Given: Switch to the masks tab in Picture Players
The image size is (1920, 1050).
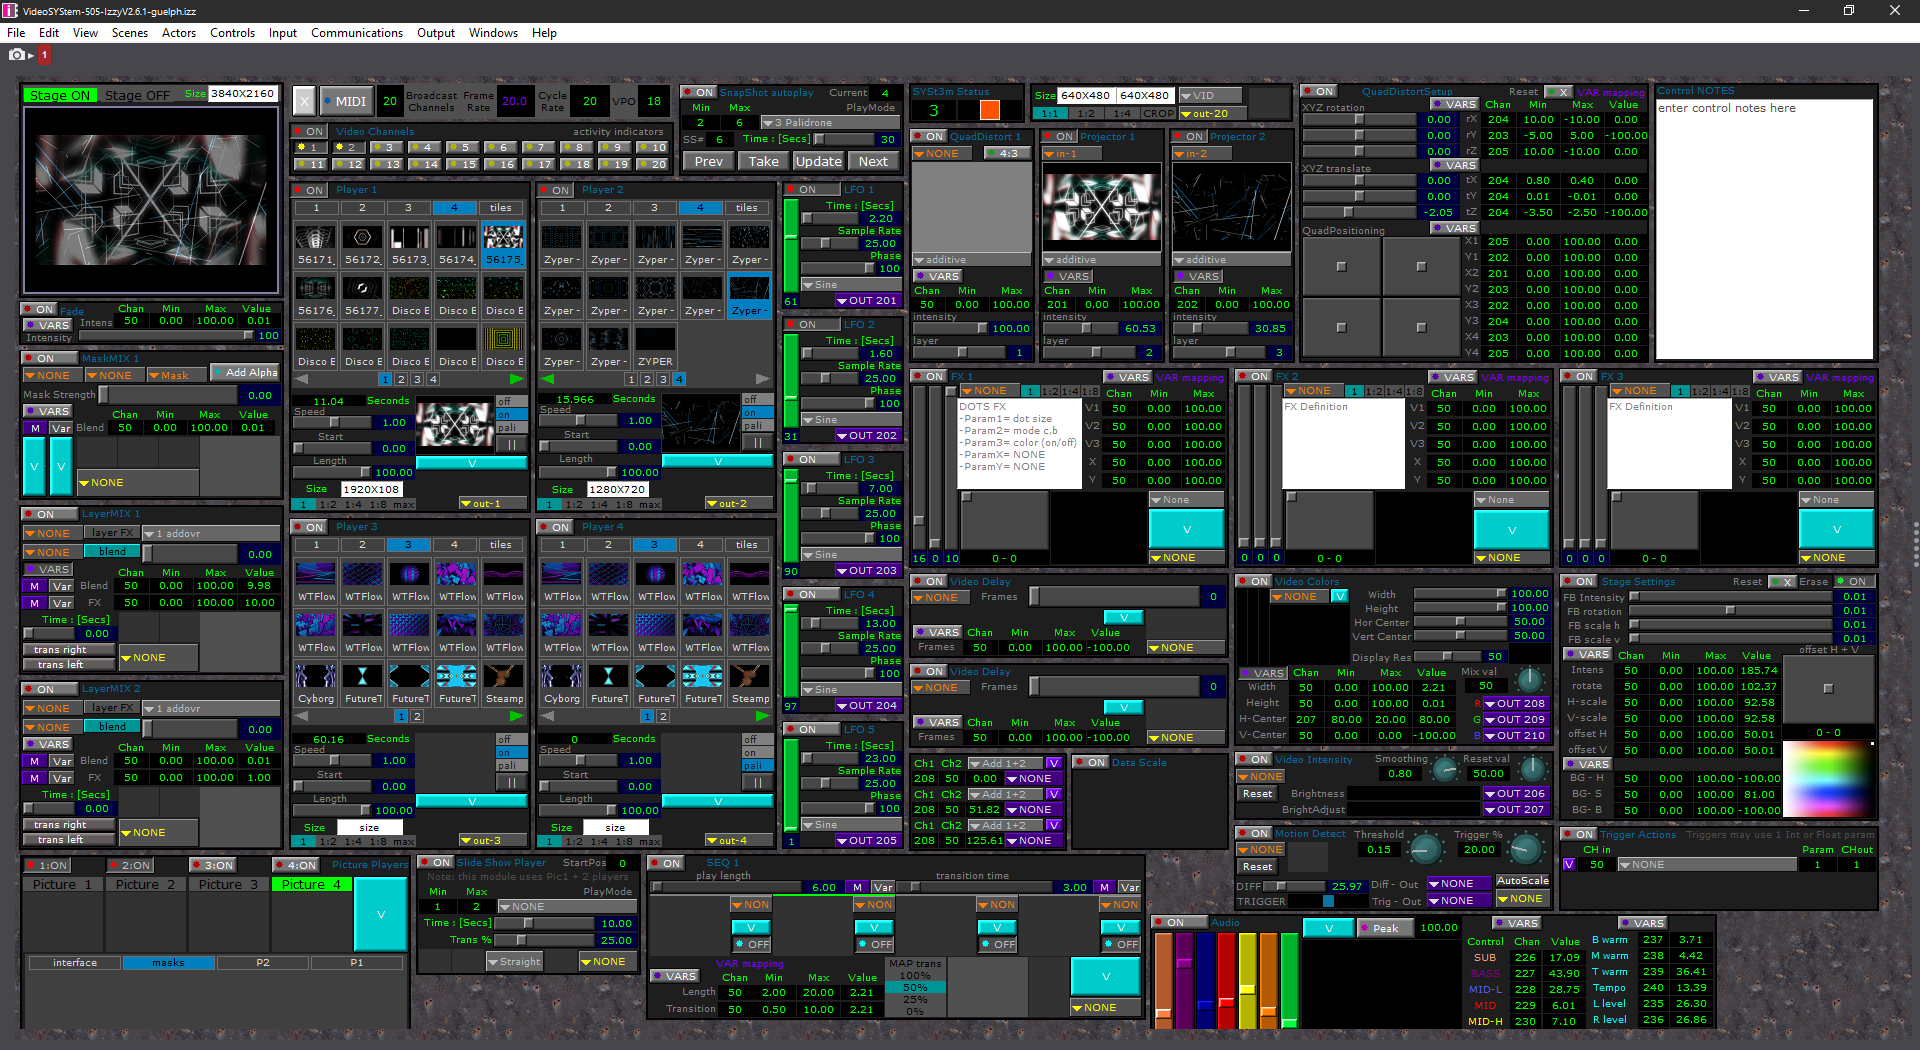Looking at the screenshot, I should [x=168, y=963].
